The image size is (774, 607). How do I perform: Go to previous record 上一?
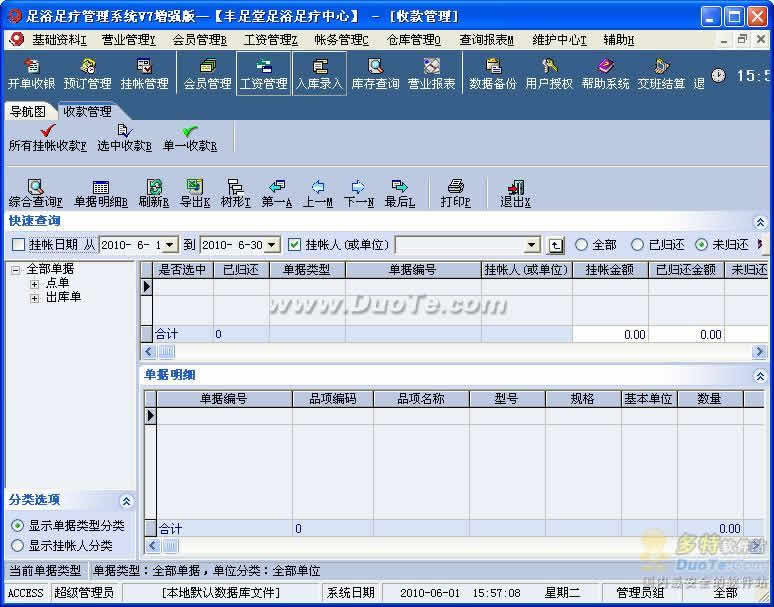point(317,193)
